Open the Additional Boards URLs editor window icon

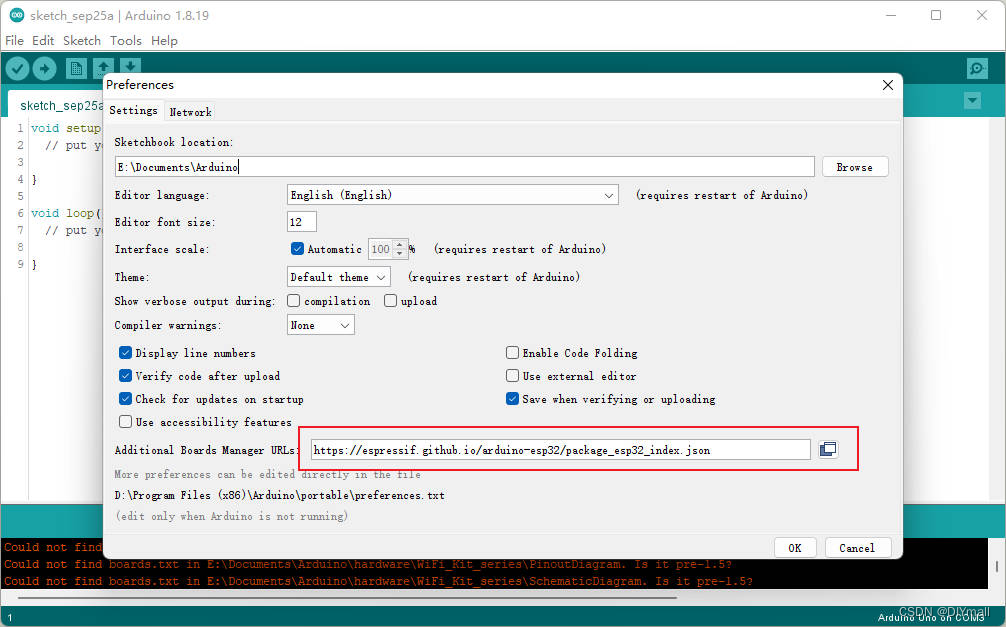828,449
